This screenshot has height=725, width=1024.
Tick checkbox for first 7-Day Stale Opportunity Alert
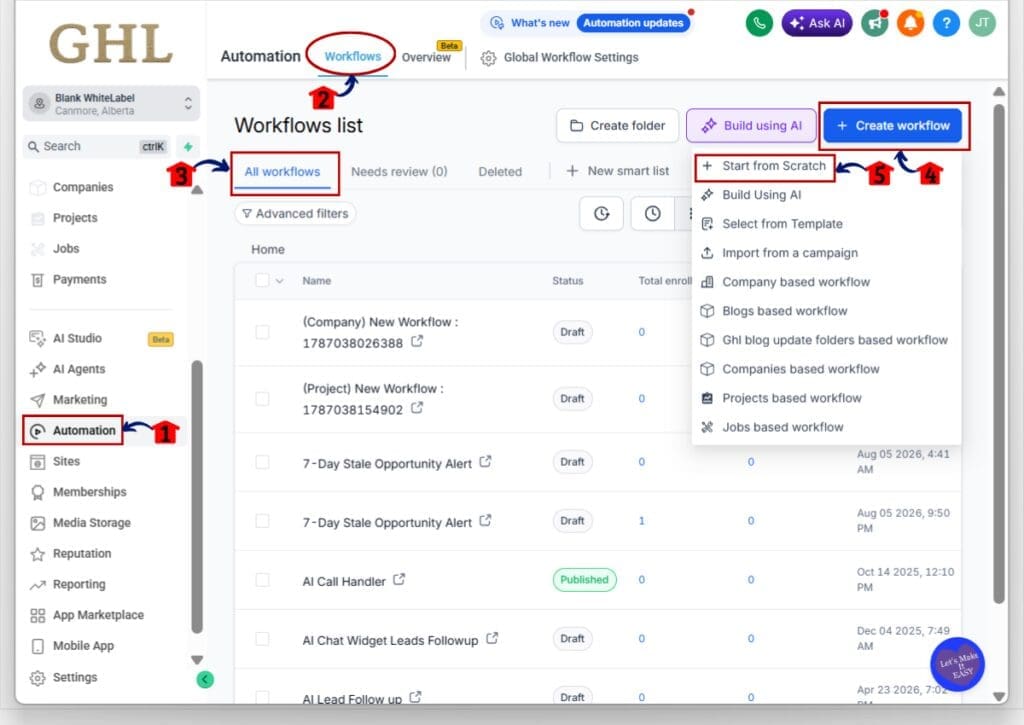(262, 462)
